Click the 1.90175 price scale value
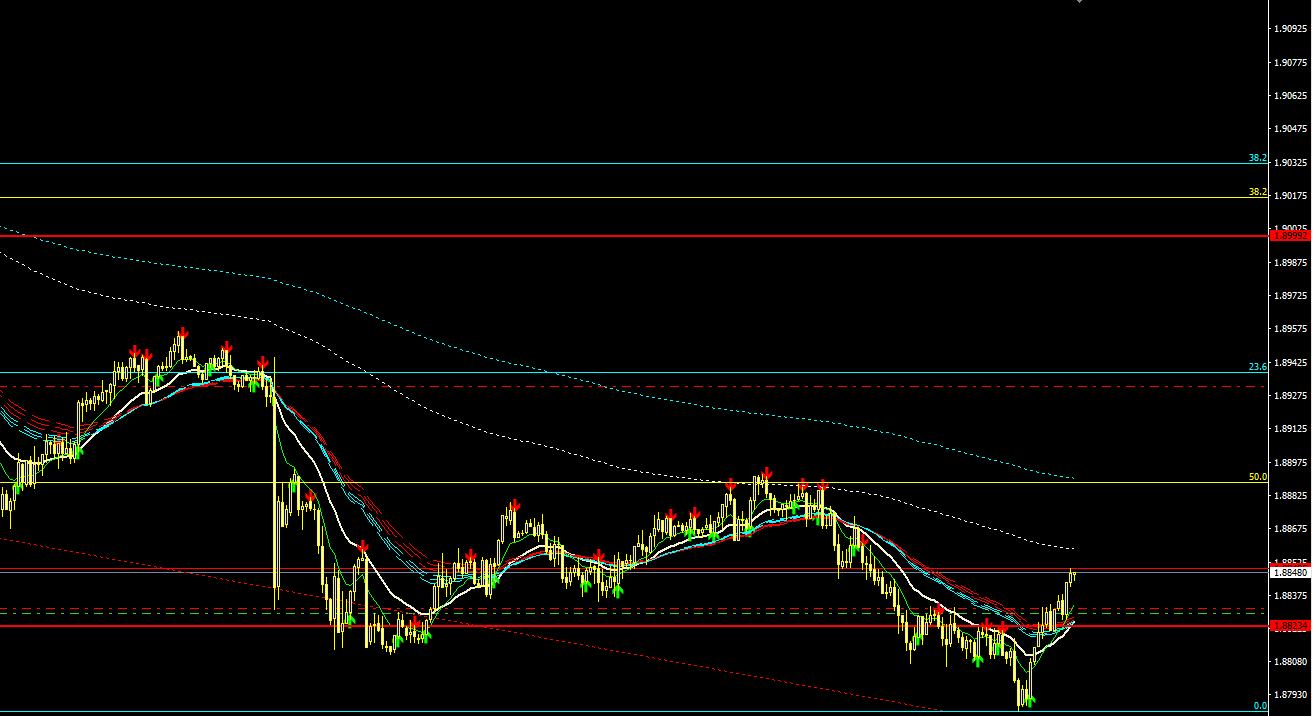 click(x=1291, y=196)
